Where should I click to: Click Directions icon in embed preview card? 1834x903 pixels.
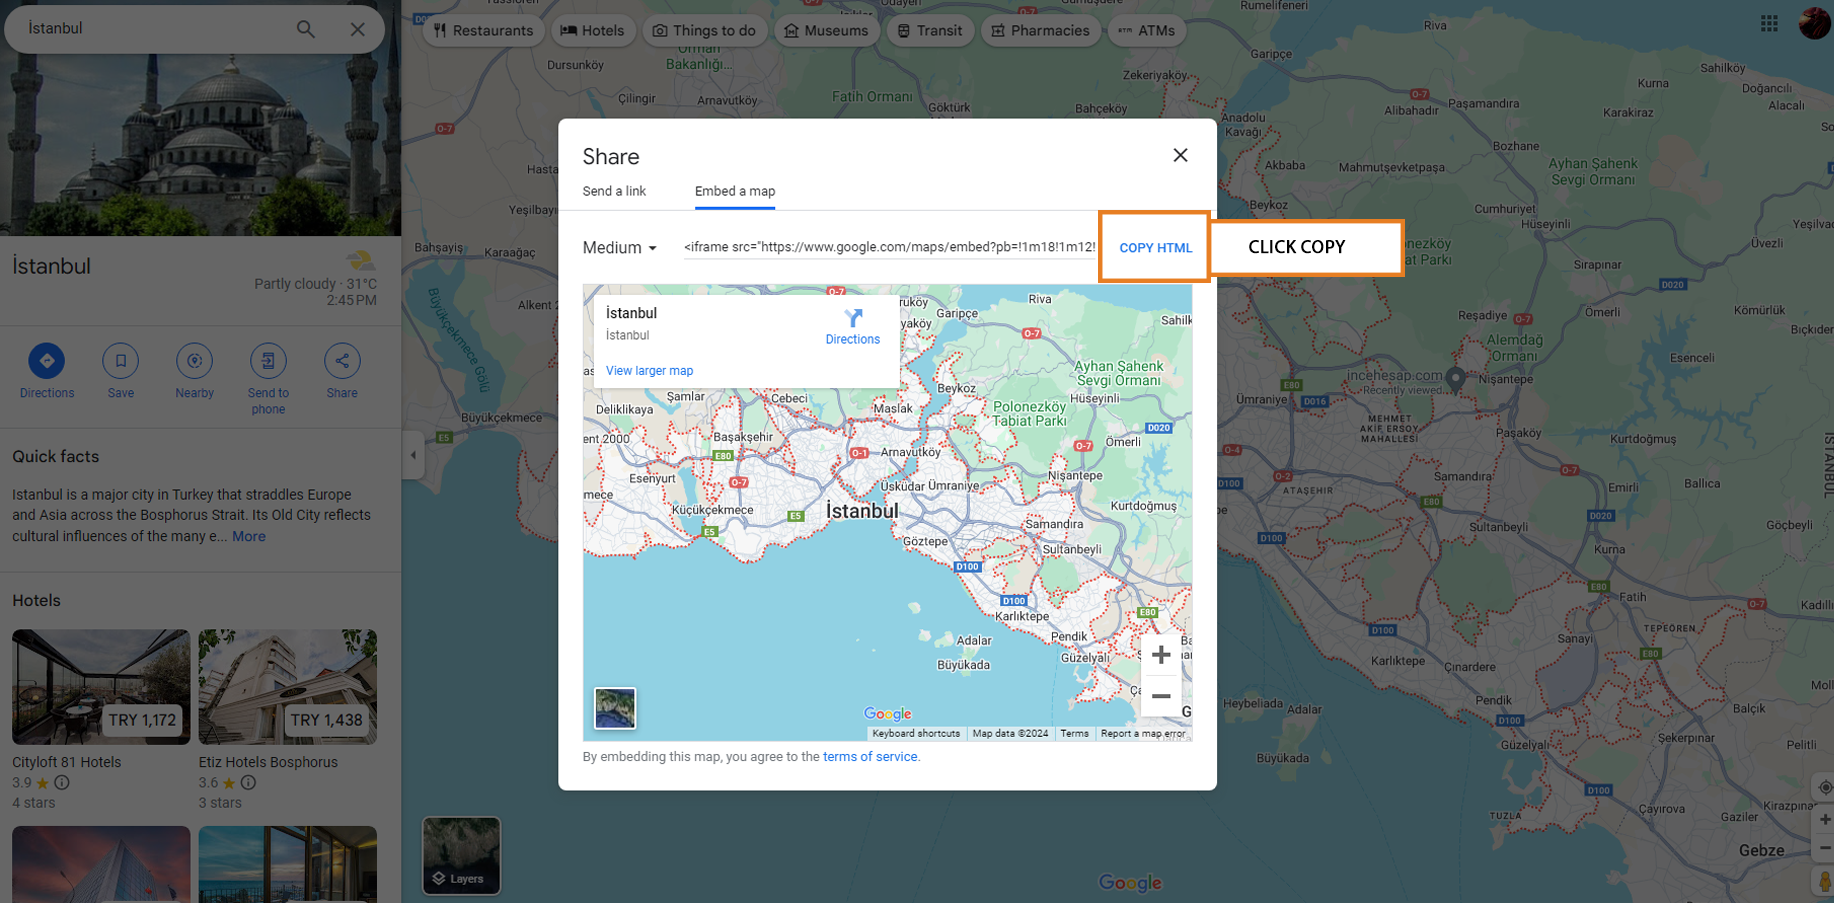853,319
